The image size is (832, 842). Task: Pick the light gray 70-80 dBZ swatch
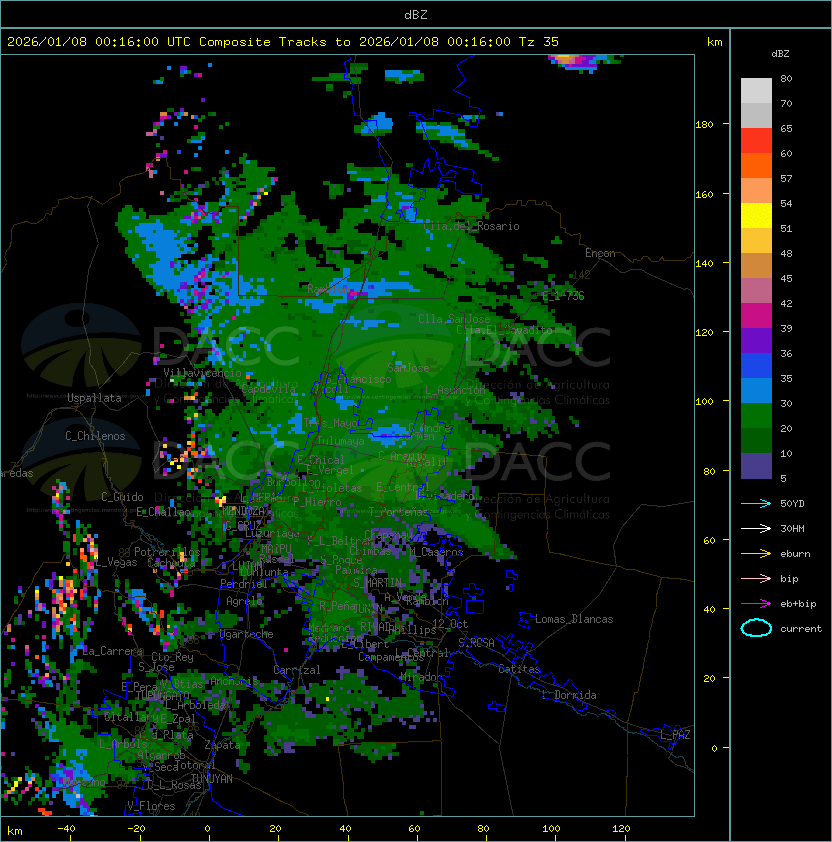(756, 91)
